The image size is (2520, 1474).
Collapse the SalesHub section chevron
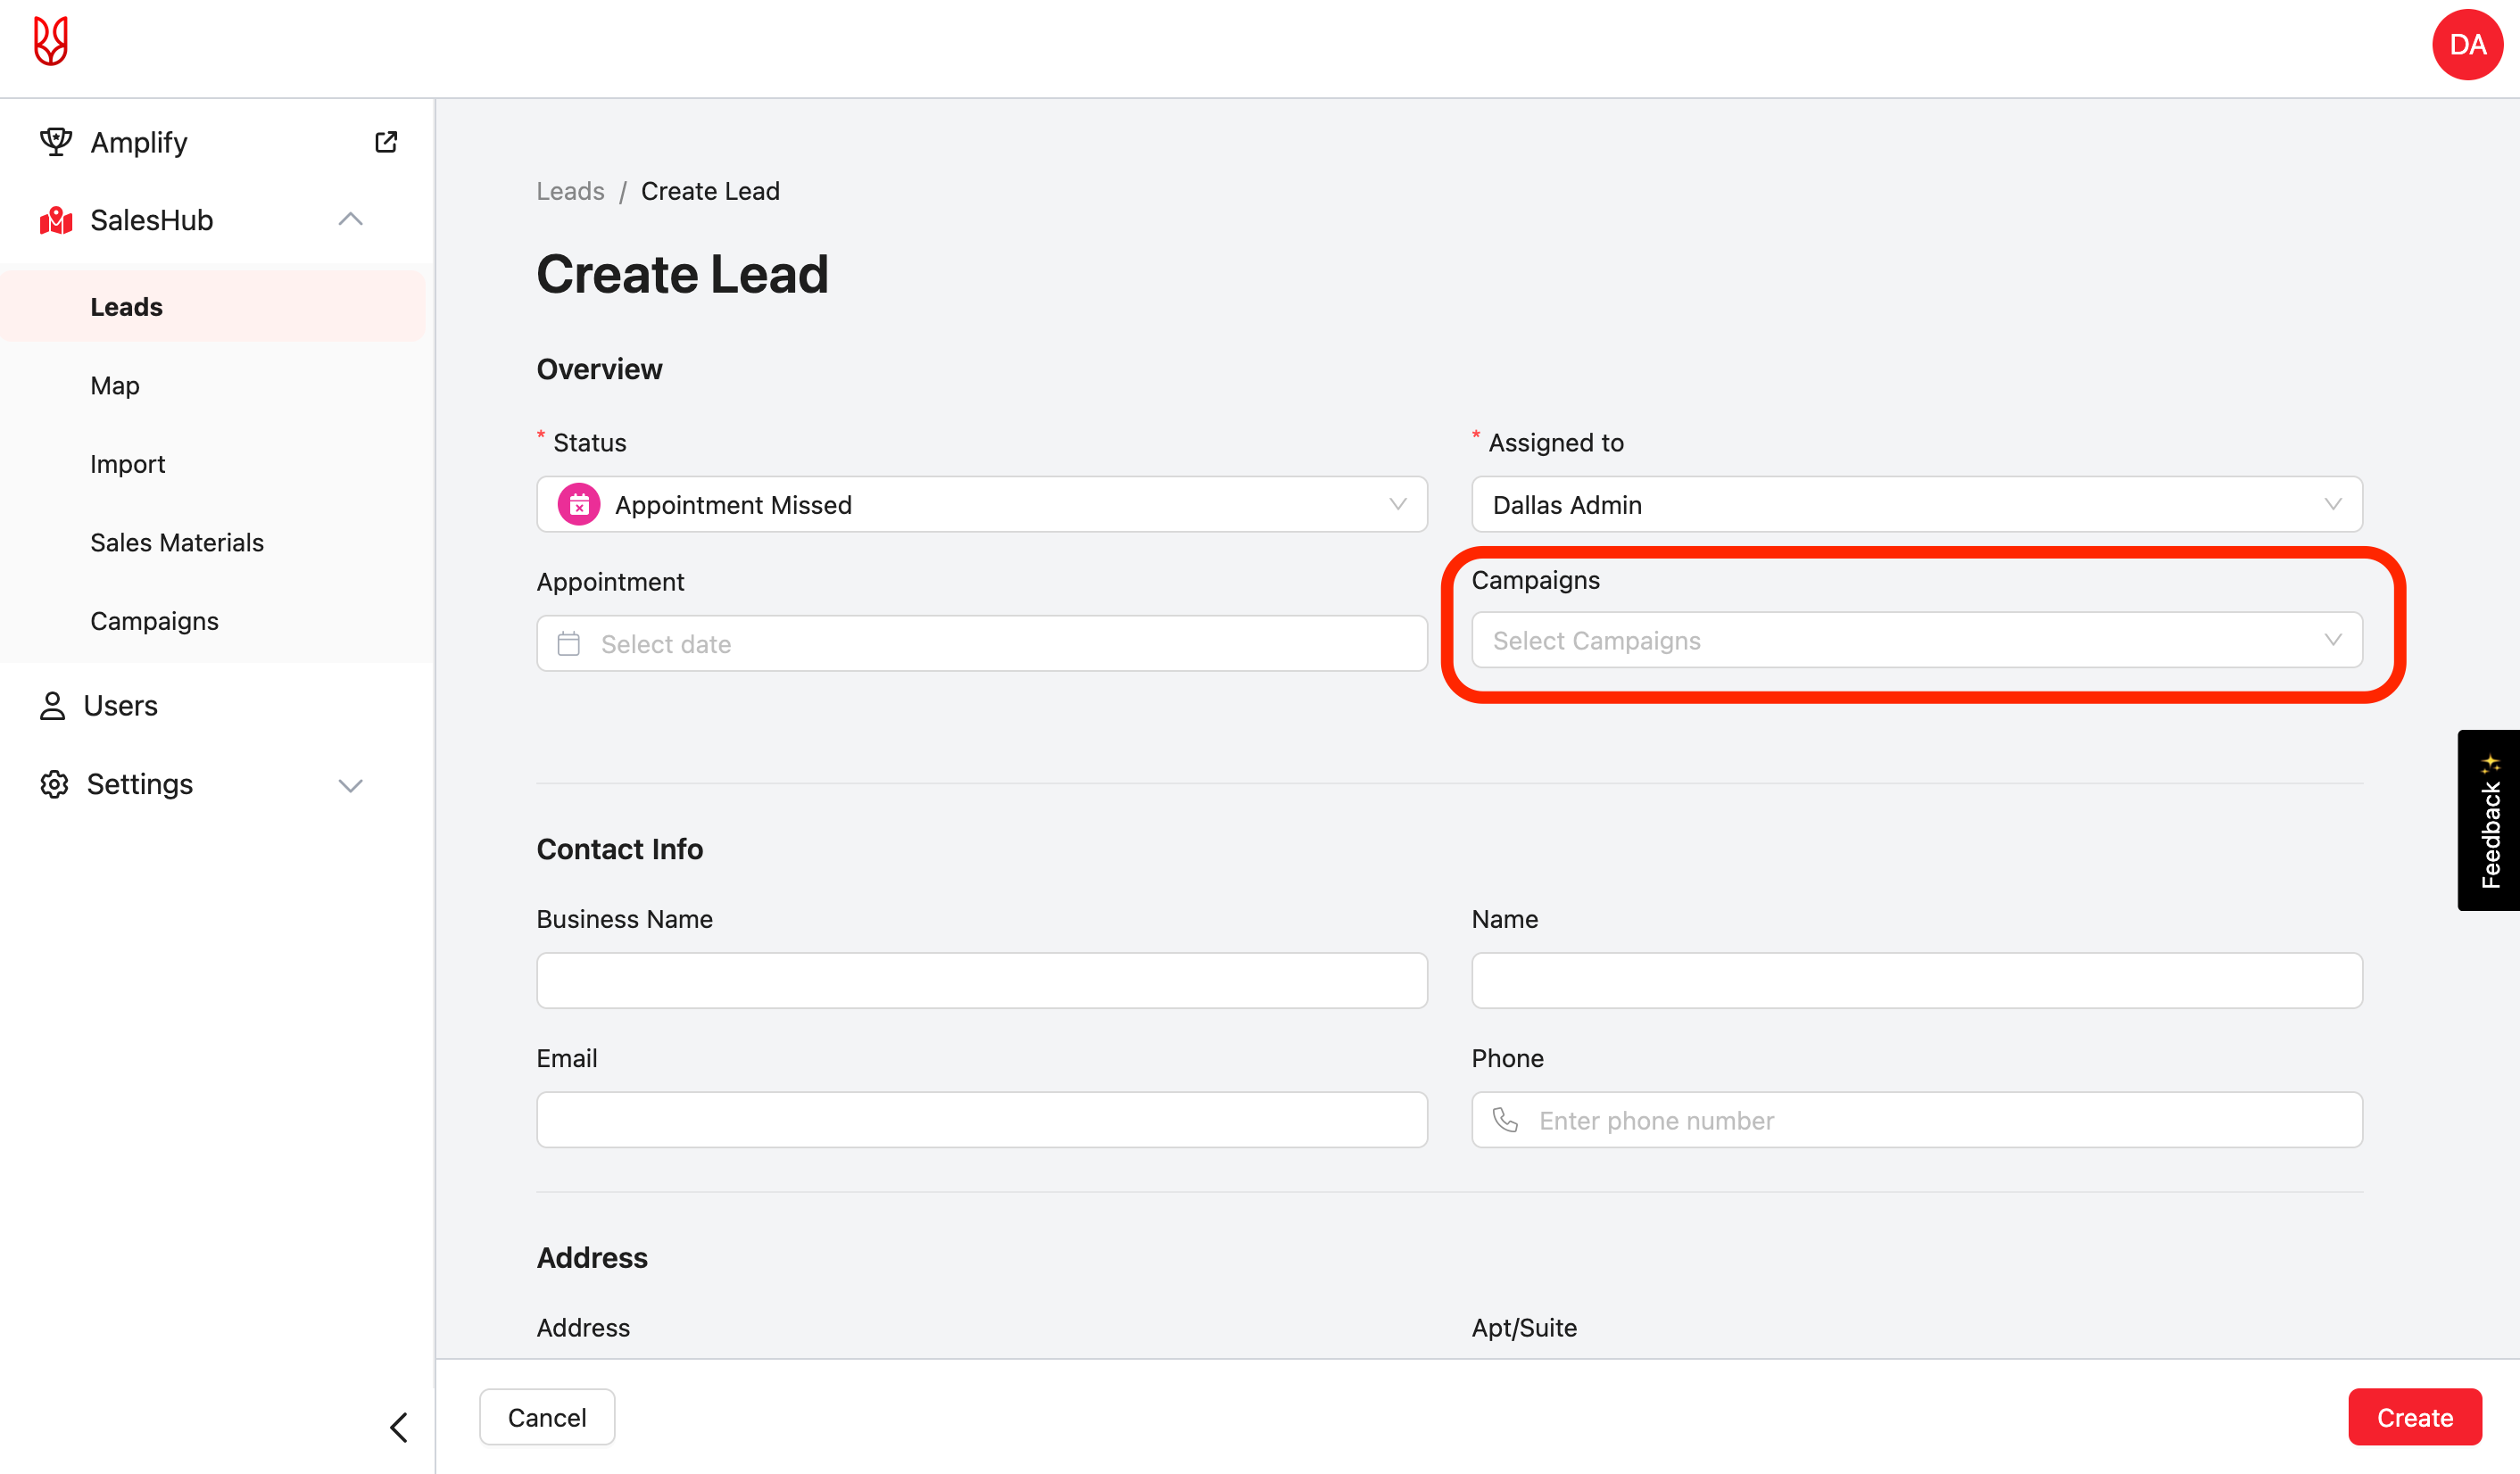pyautogui.click(x=350, y=220)
